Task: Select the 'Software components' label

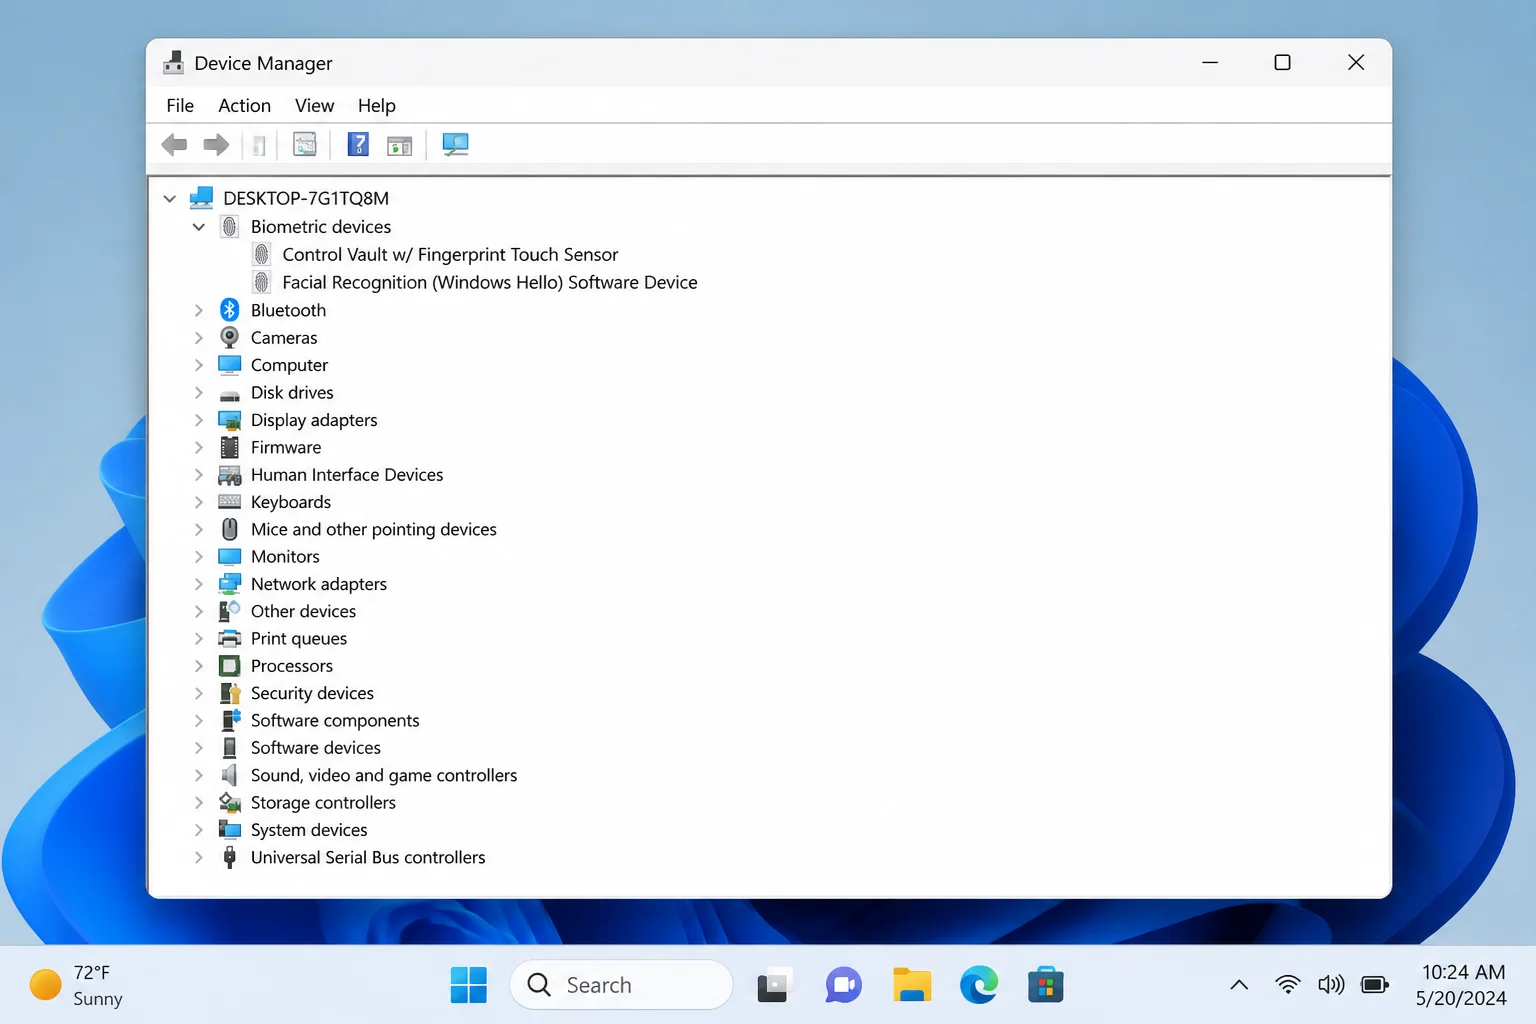Action: (335, 720)
